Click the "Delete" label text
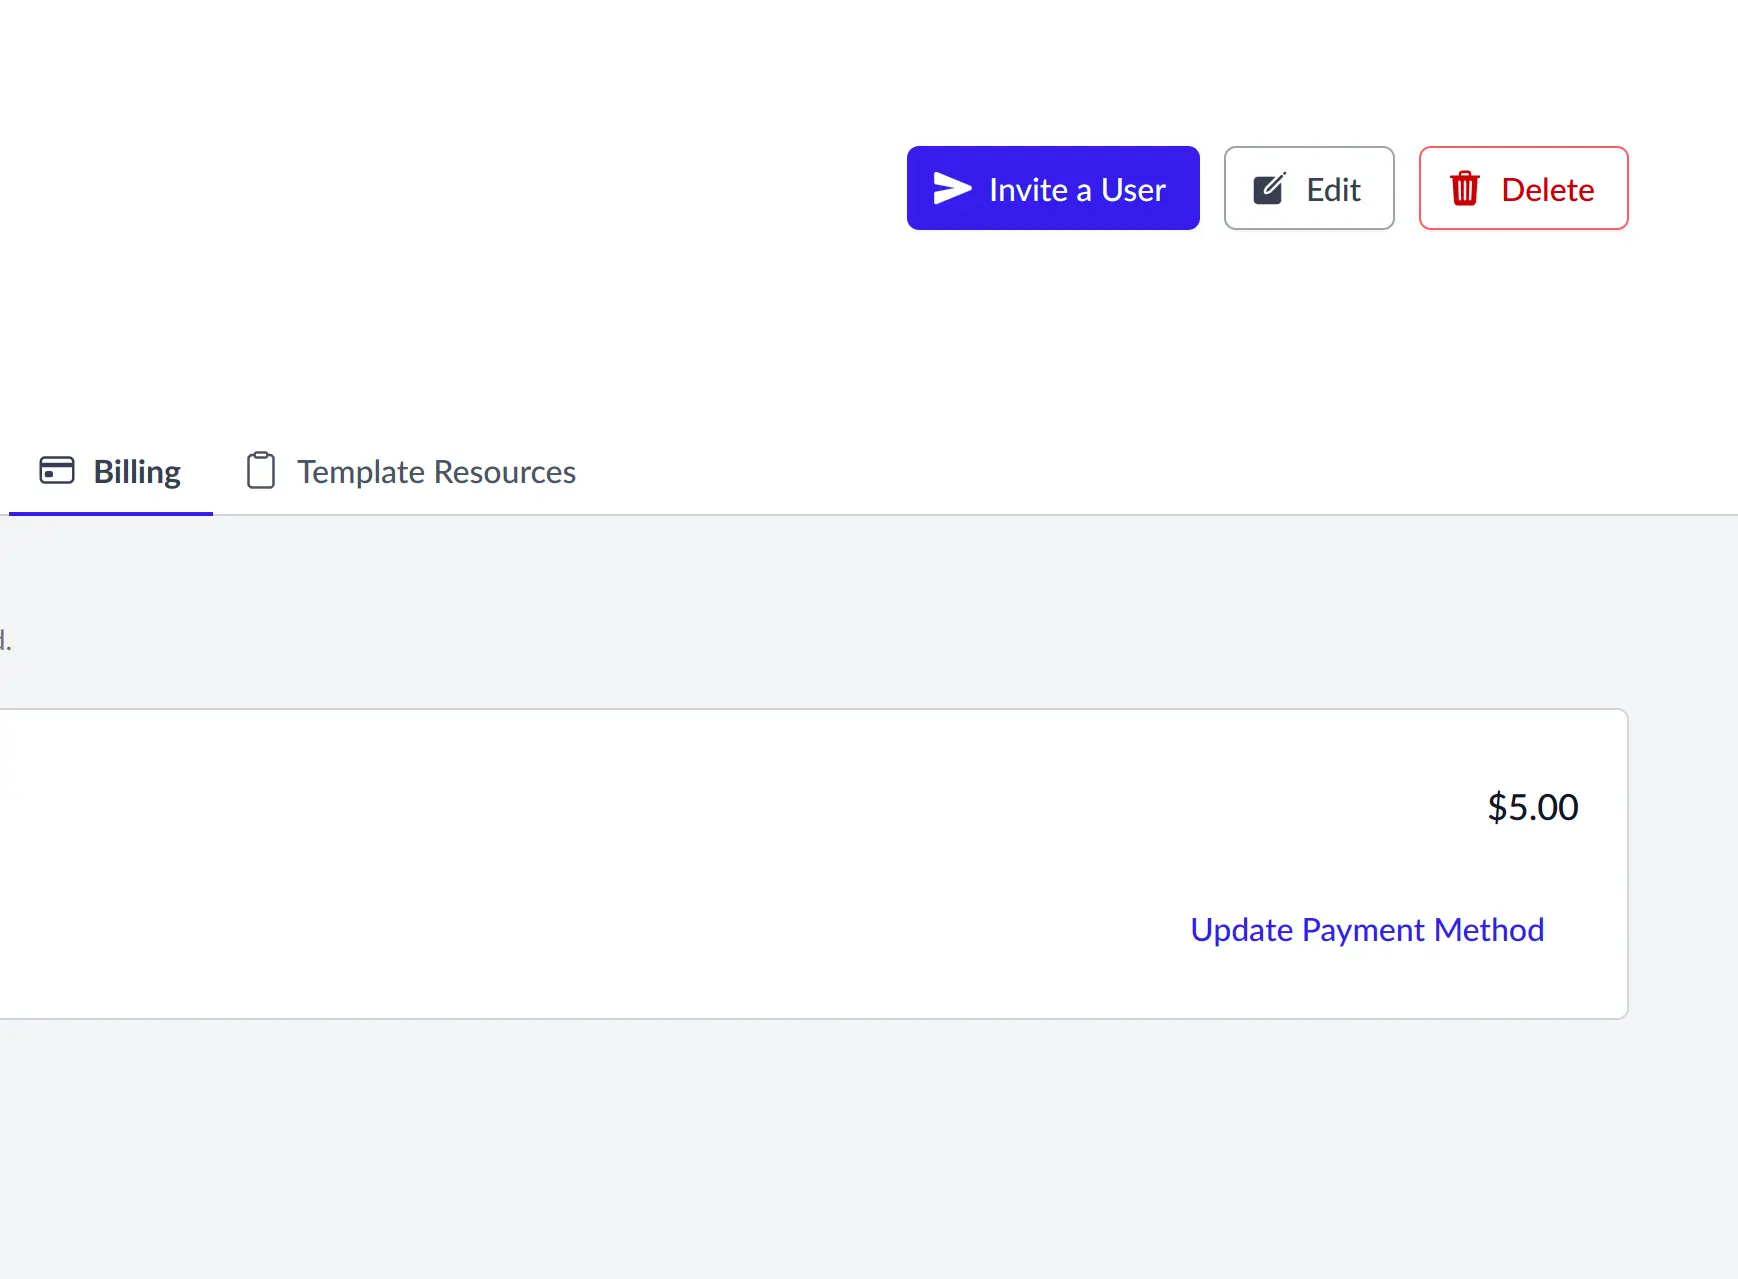Screen dimensions: 1738x1279 [1547, 190]
